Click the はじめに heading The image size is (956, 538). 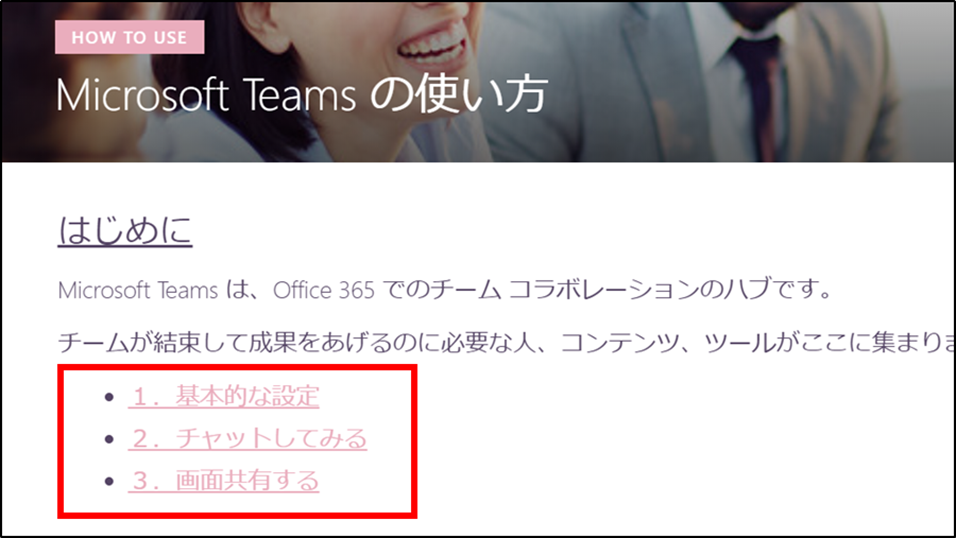125,231
